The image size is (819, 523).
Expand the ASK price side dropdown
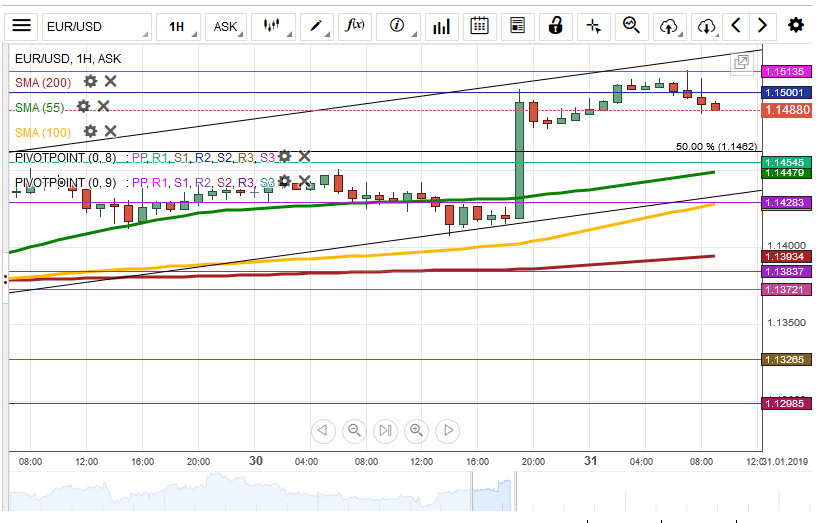point(226,26)
